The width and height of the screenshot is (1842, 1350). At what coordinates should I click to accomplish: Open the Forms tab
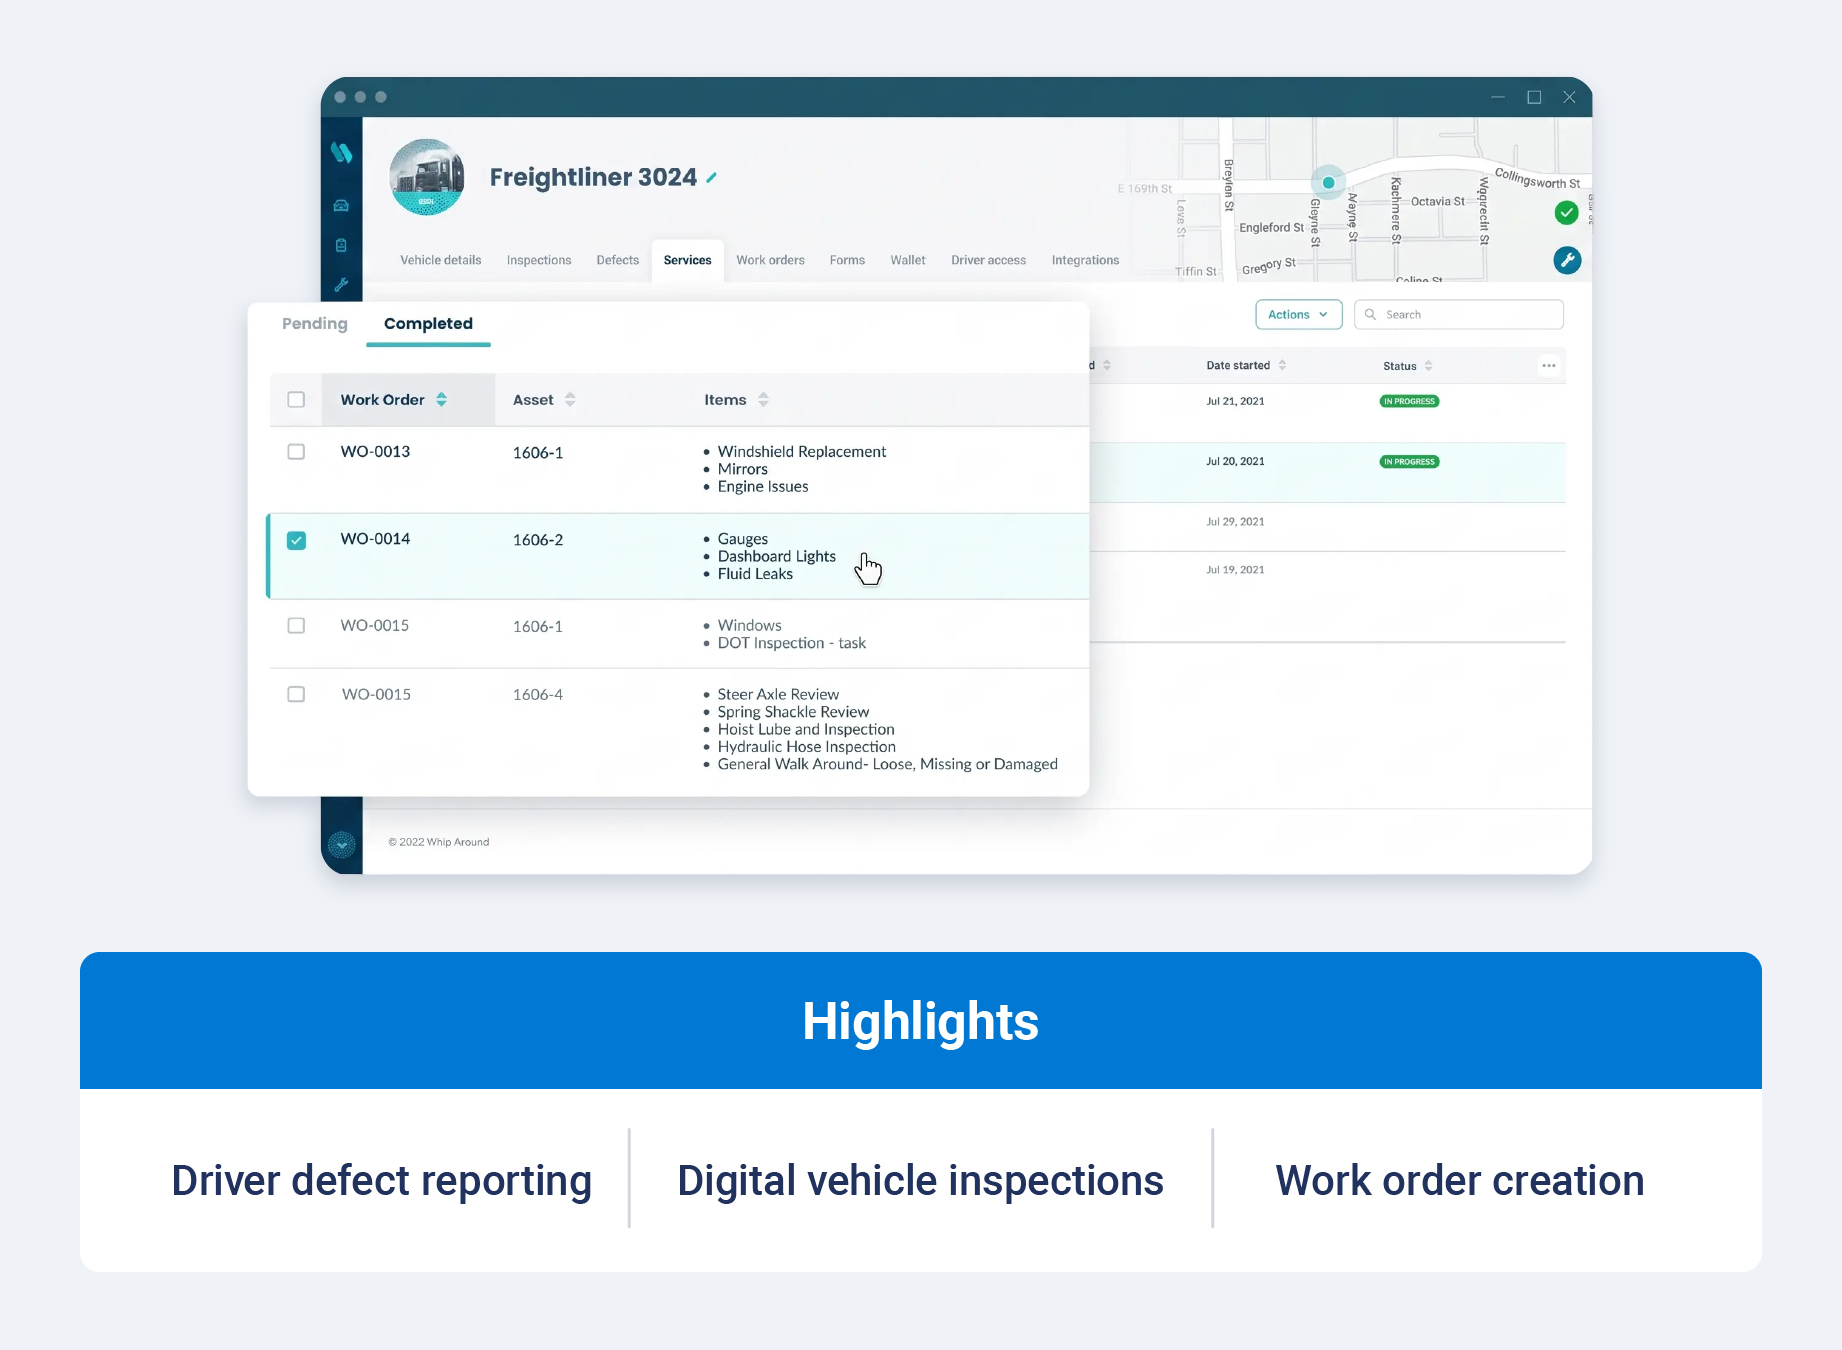point(847,260)
